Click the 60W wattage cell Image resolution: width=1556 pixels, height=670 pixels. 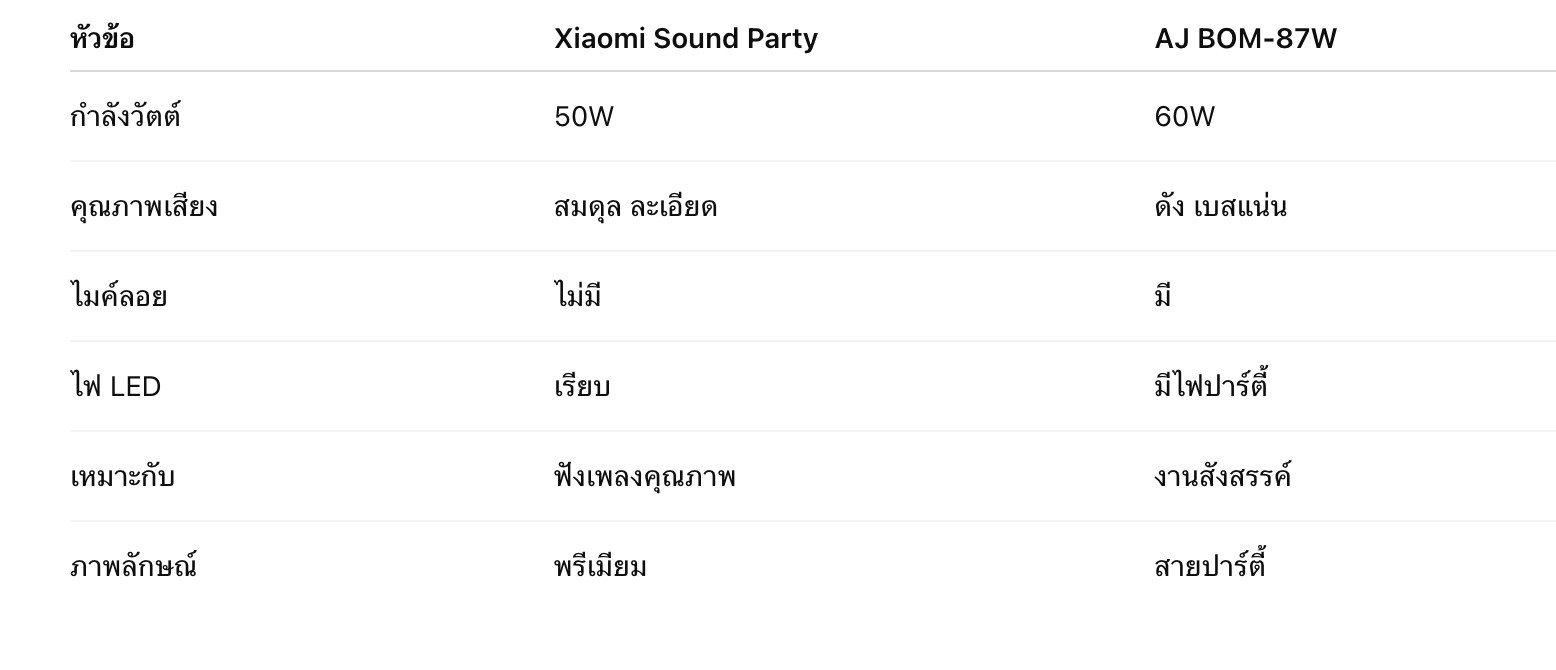pos(1184,117)
